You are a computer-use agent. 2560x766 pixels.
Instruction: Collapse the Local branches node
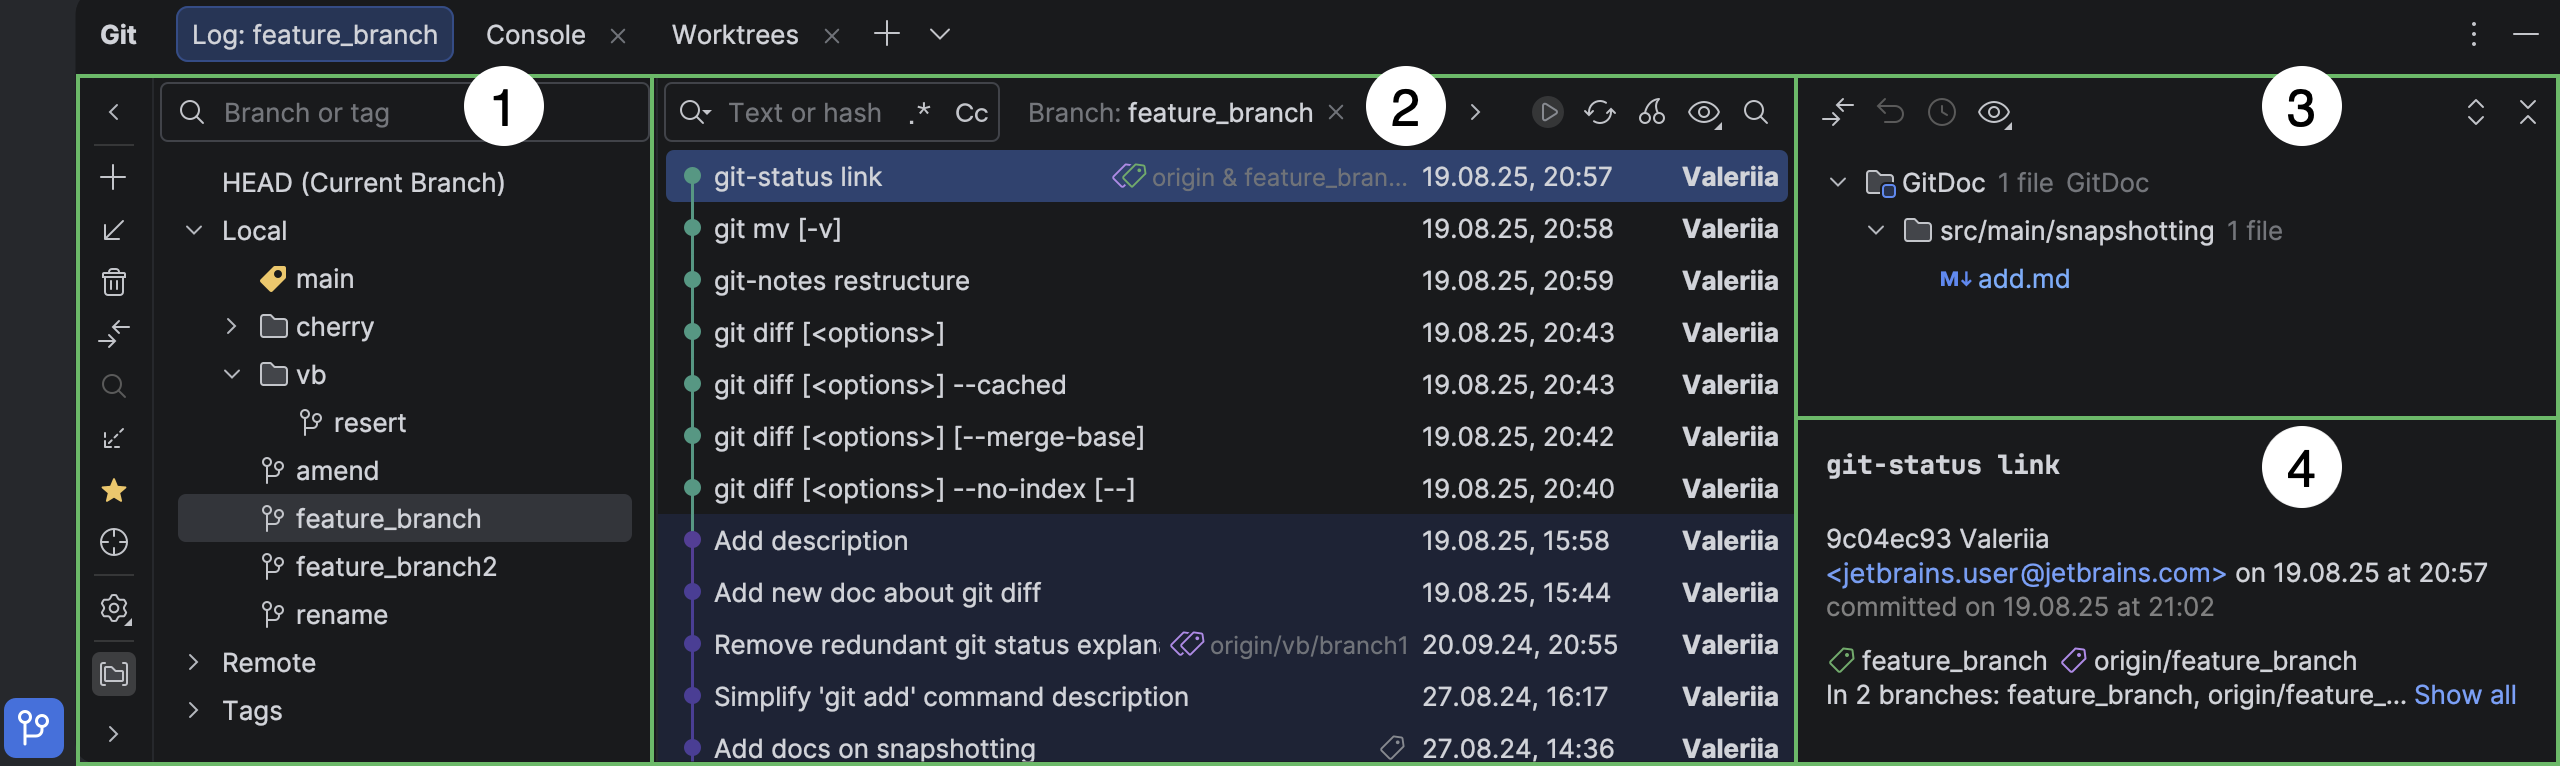click(x=194, y=230)
